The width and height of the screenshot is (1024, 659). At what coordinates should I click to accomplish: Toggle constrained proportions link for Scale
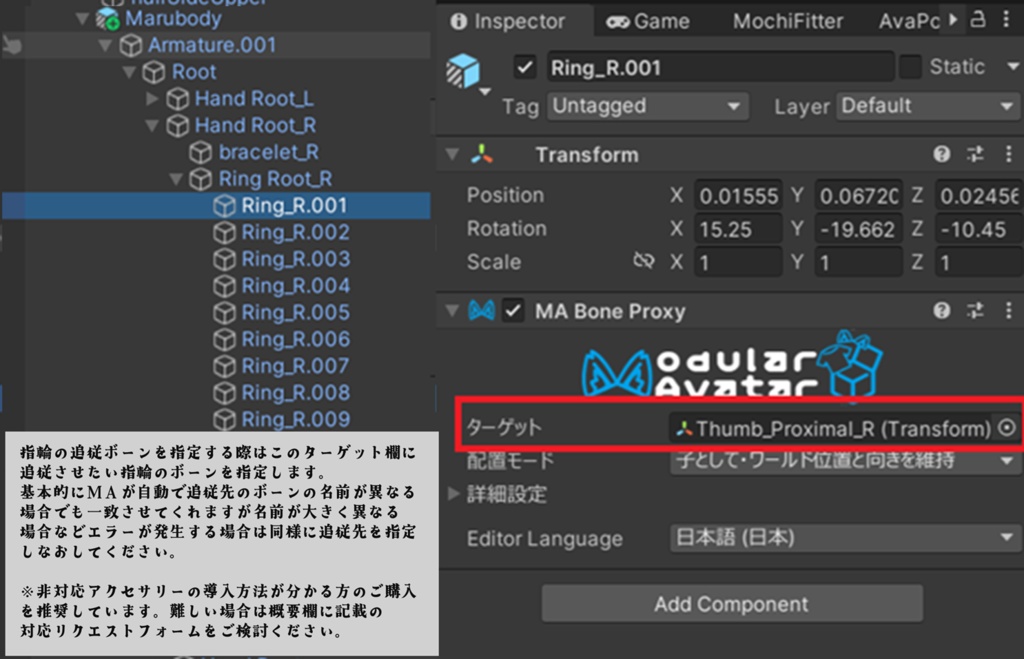coord(643,261)
